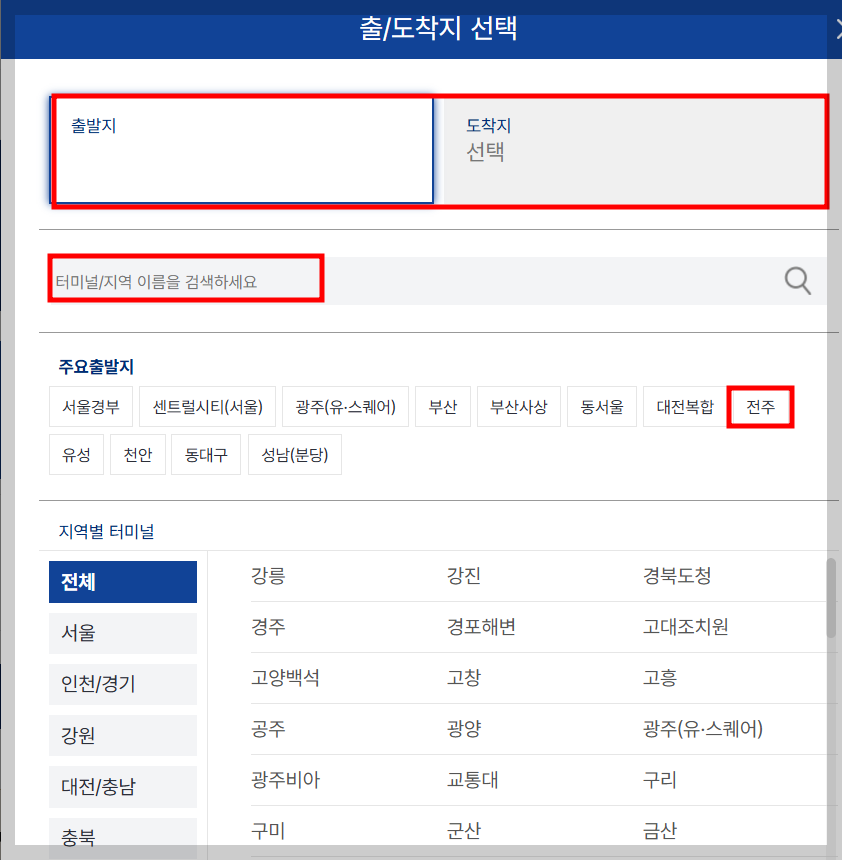
Task: Select 고창 in terminal list
Action: pos(464,678)
